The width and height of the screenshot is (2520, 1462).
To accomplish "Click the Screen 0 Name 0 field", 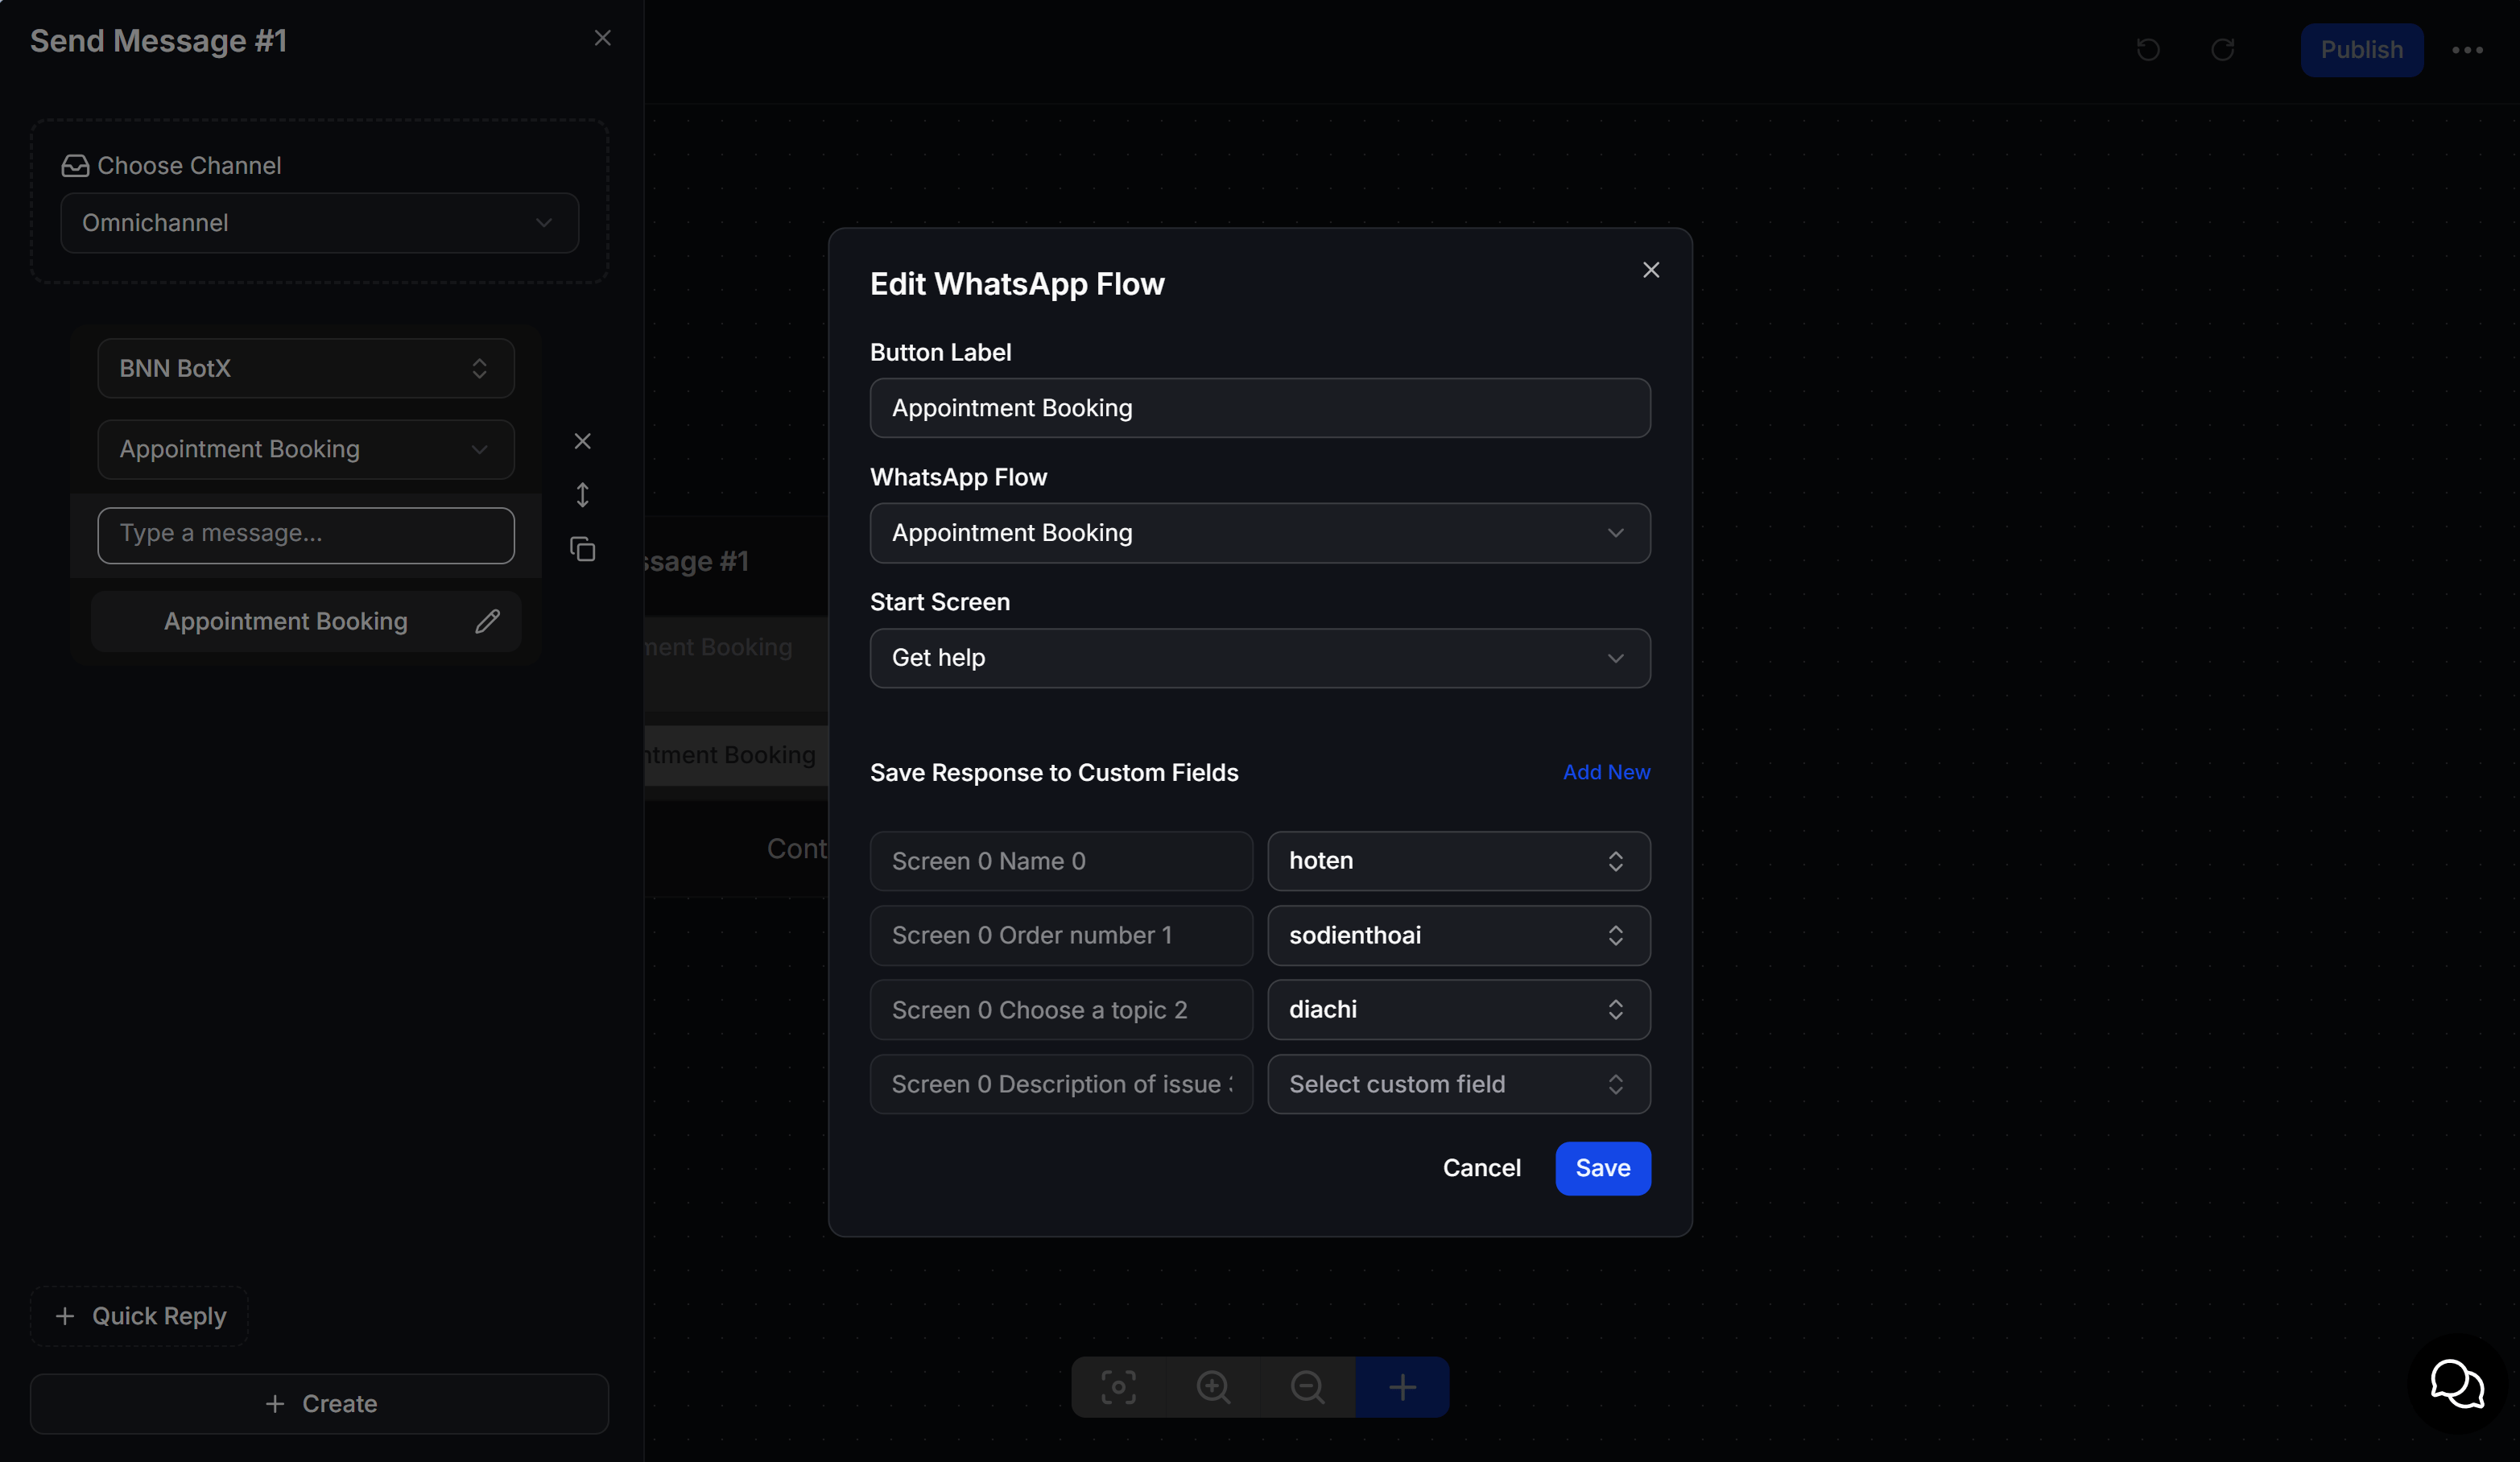I will click(x=1061, y=861).
